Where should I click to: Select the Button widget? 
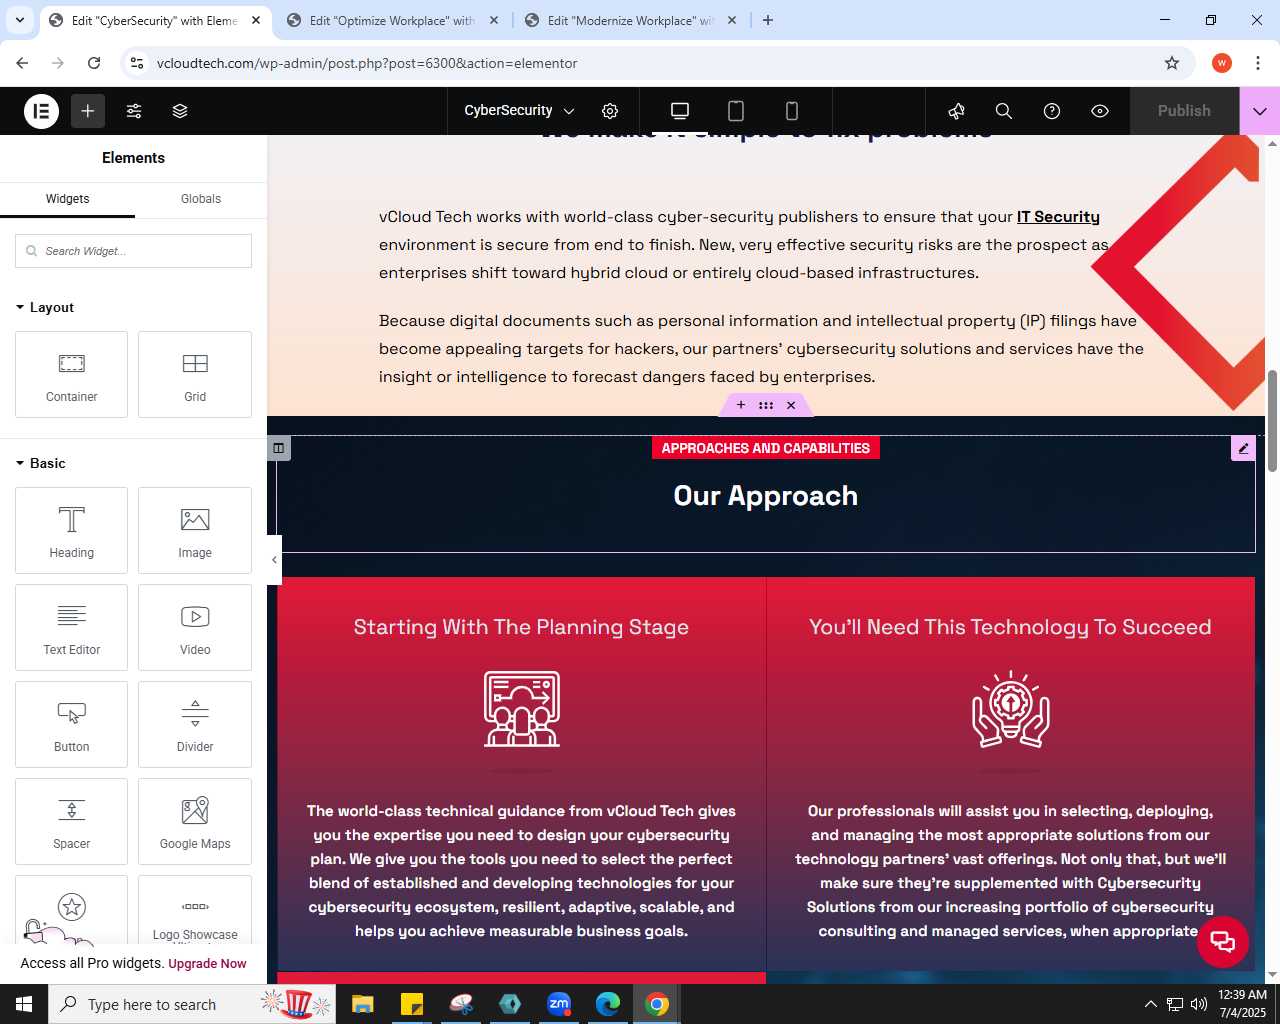coord(72,725)
